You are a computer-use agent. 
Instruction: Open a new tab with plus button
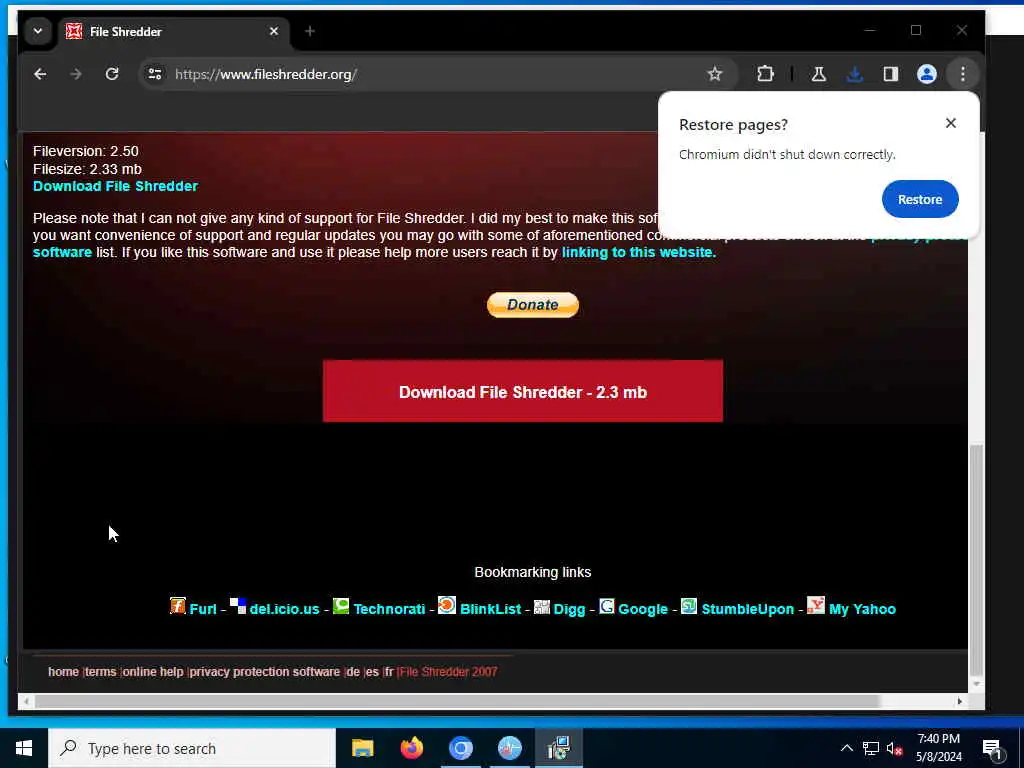pyautogui.click(x=310, y=31)
